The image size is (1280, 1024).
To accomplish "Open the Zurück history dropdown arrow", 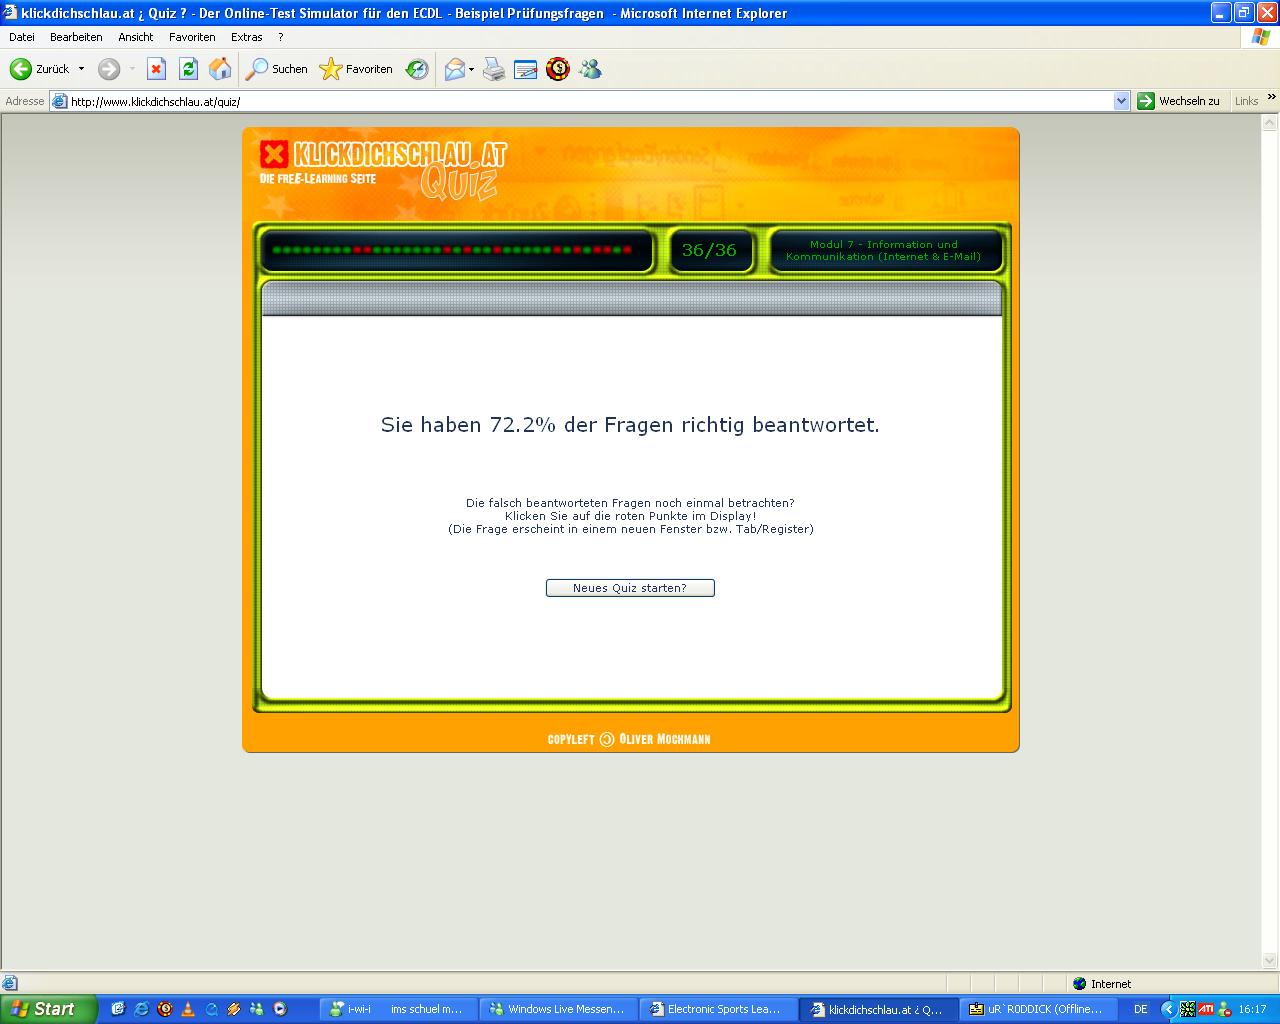I will 81,69.
